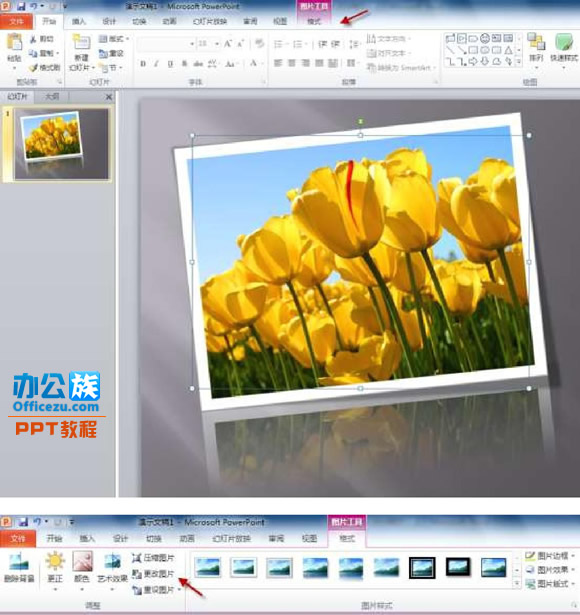Click New Slide (新建幻灯片) icon
This screenshot has width=580, height=615.
click(81, 43)
